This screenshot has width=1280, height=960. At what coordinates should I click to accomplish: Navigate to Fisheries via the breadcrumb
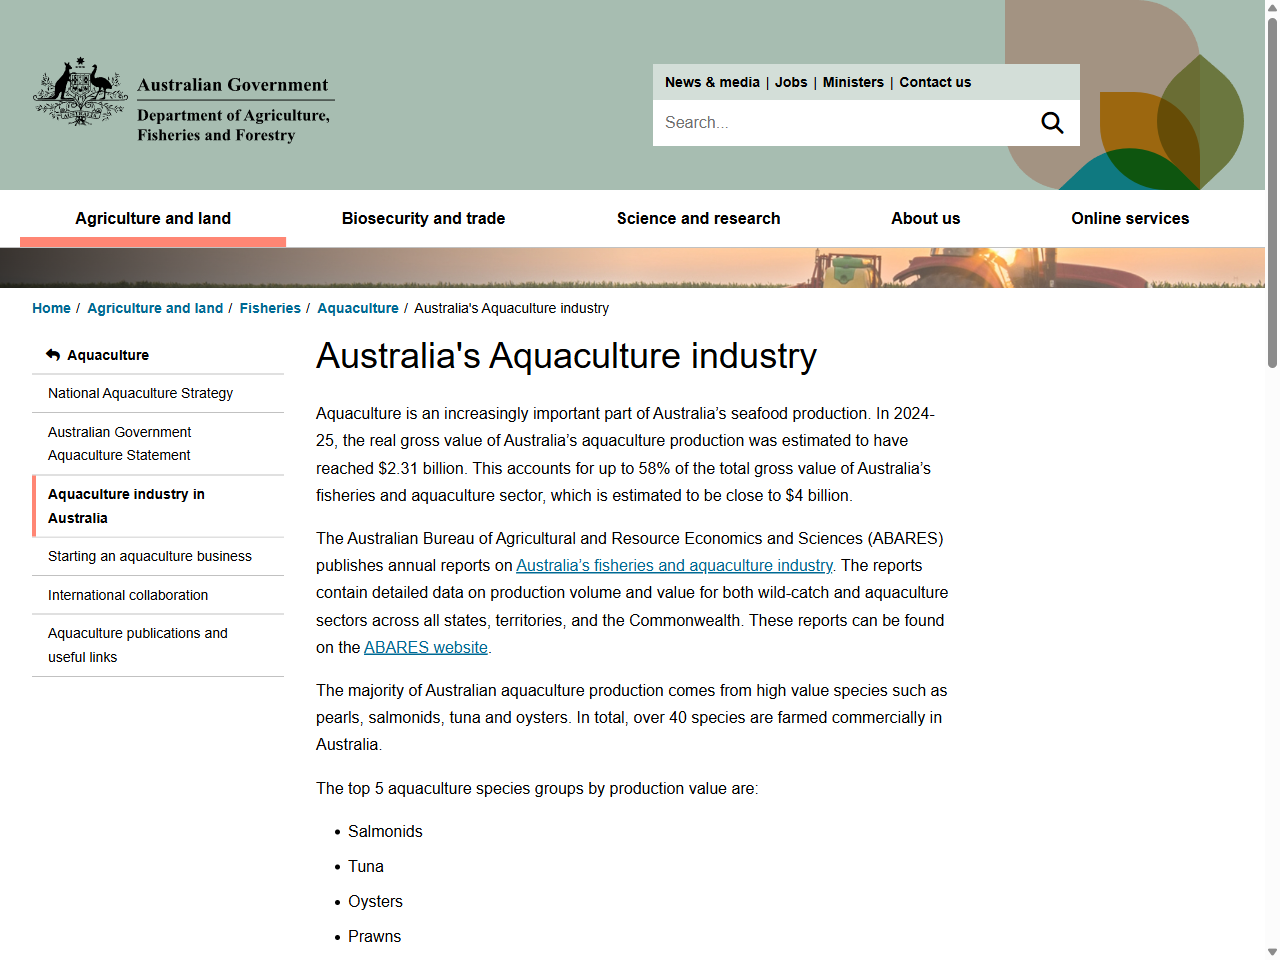pos(270,308)
